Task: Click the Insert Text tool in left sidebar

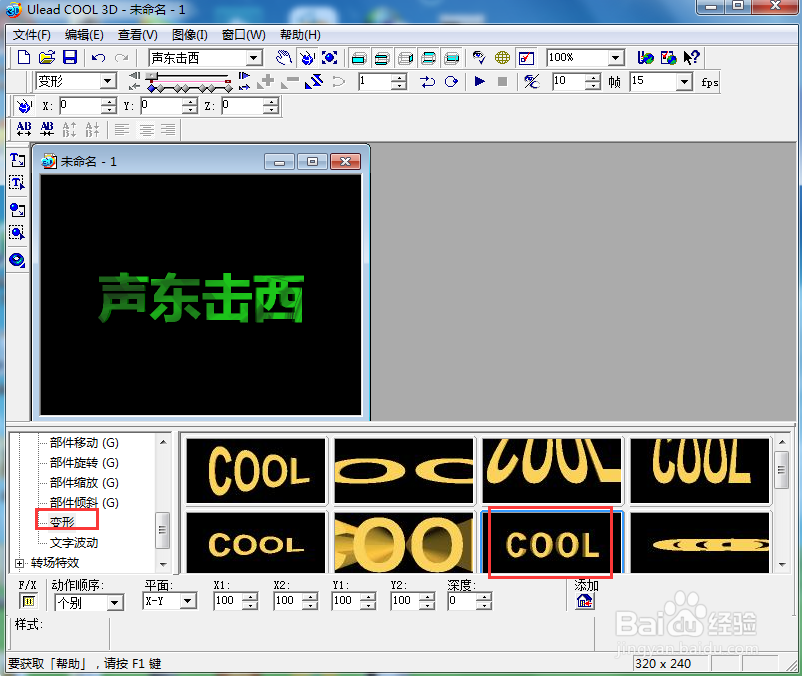Action: tap(17, 160)
